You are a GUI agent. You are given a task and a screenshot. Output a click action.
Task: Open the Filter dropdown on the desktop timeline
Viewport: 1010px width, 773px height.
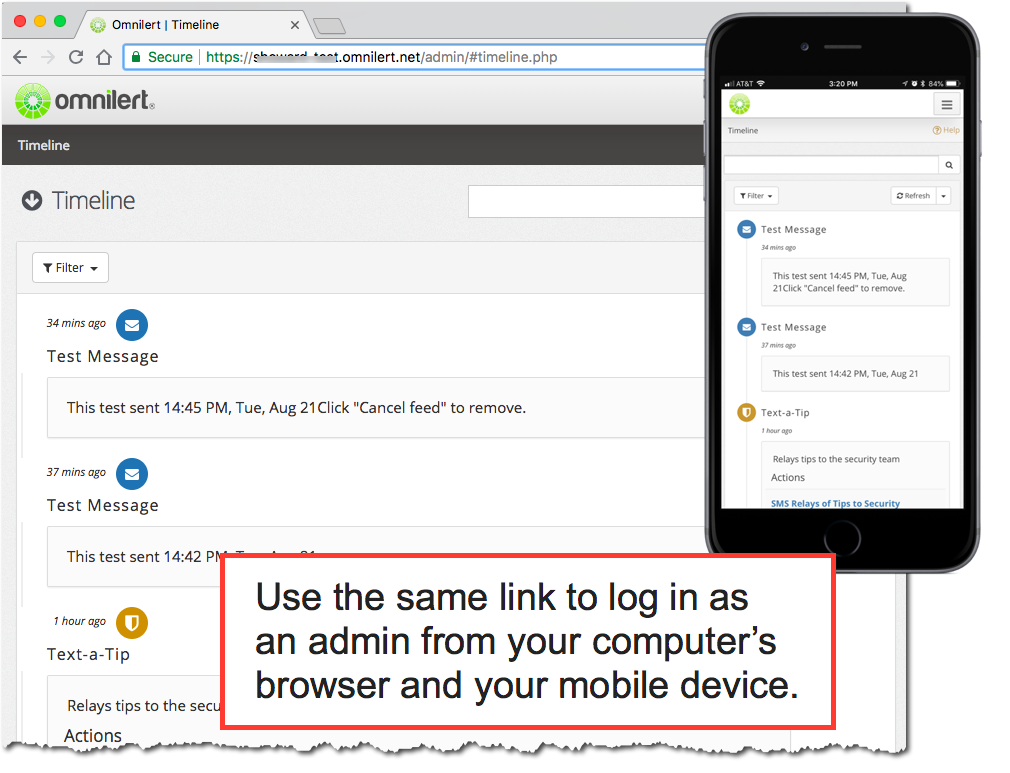point(70,267)
